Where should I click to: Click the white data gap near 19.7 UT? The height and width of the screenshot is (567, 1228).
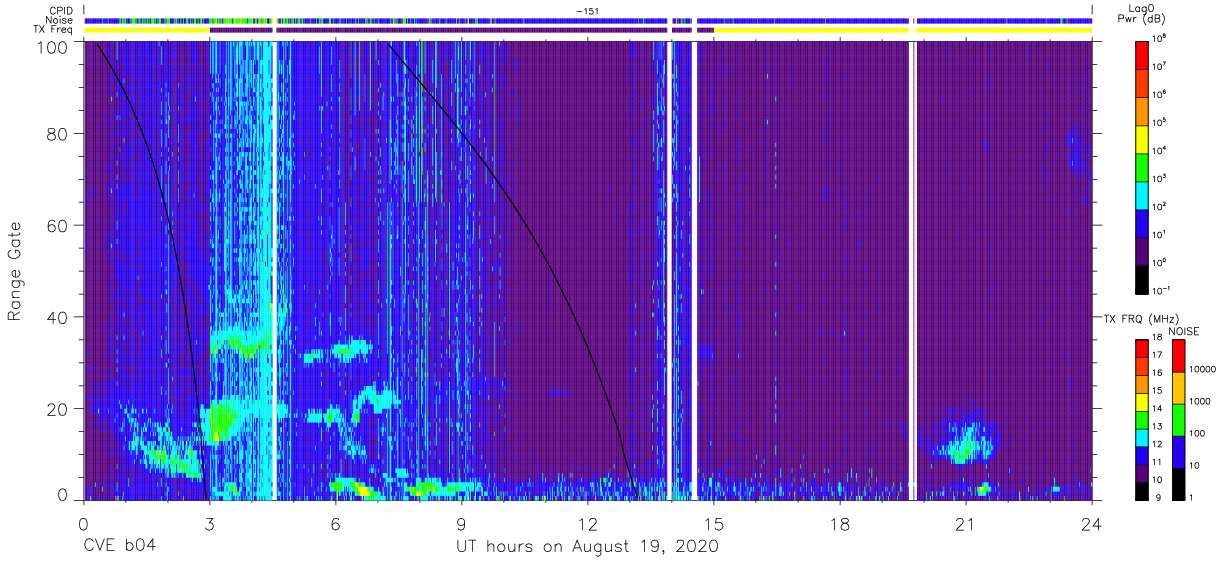[912, 270]
